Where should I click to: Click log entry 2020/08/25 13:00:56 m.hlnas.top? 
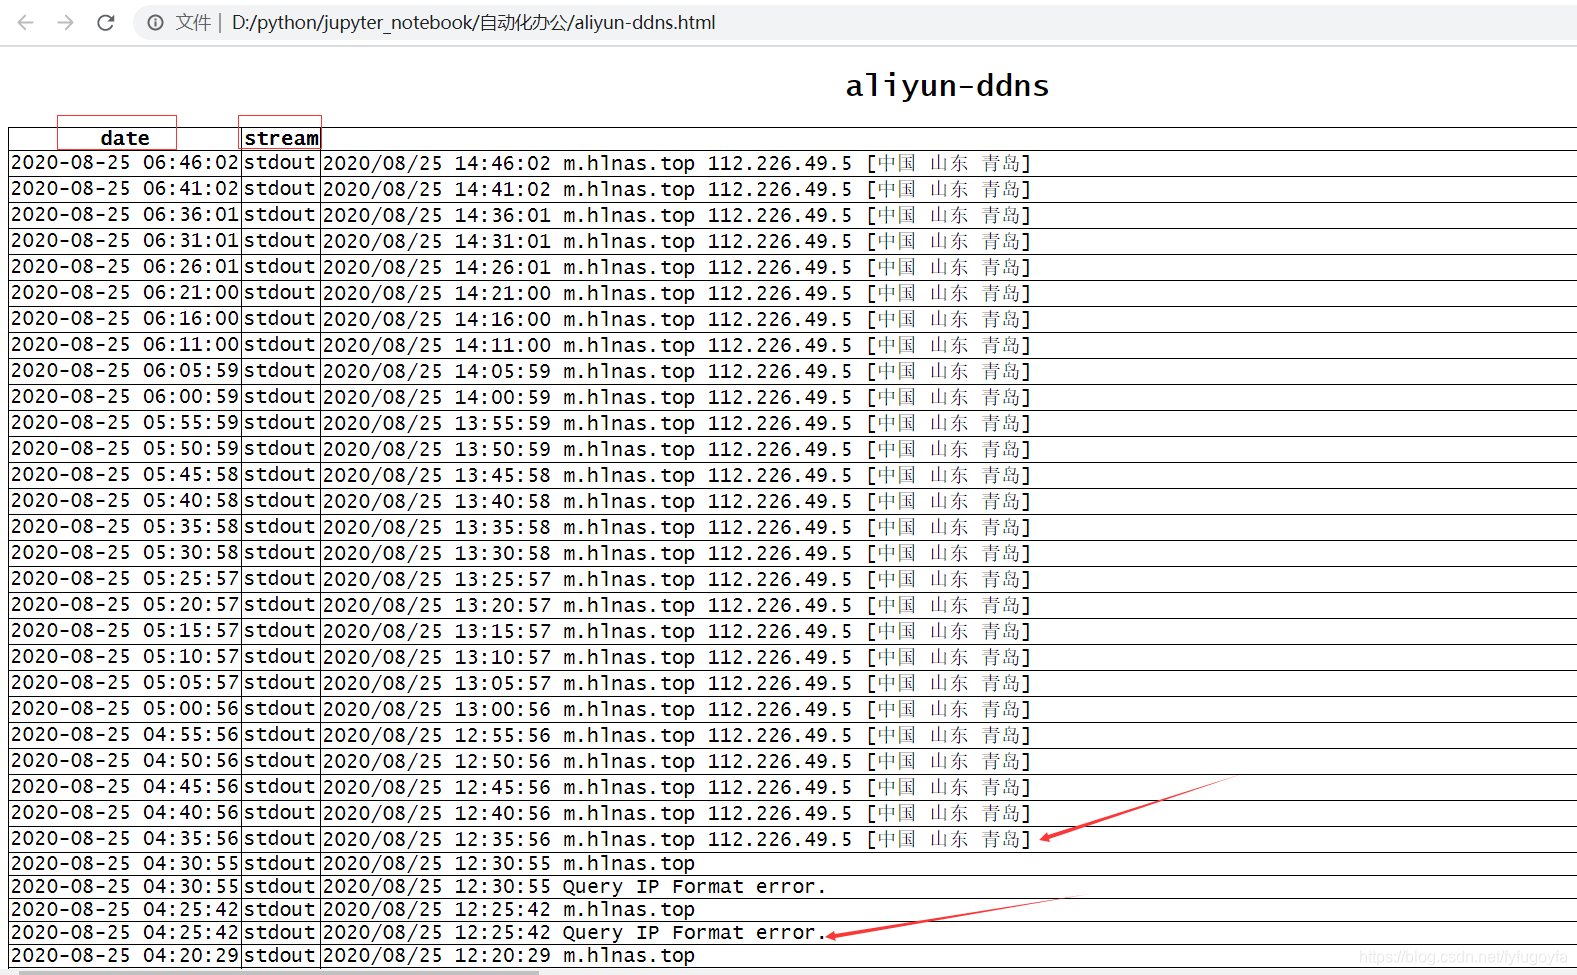[x=676, y=709]
